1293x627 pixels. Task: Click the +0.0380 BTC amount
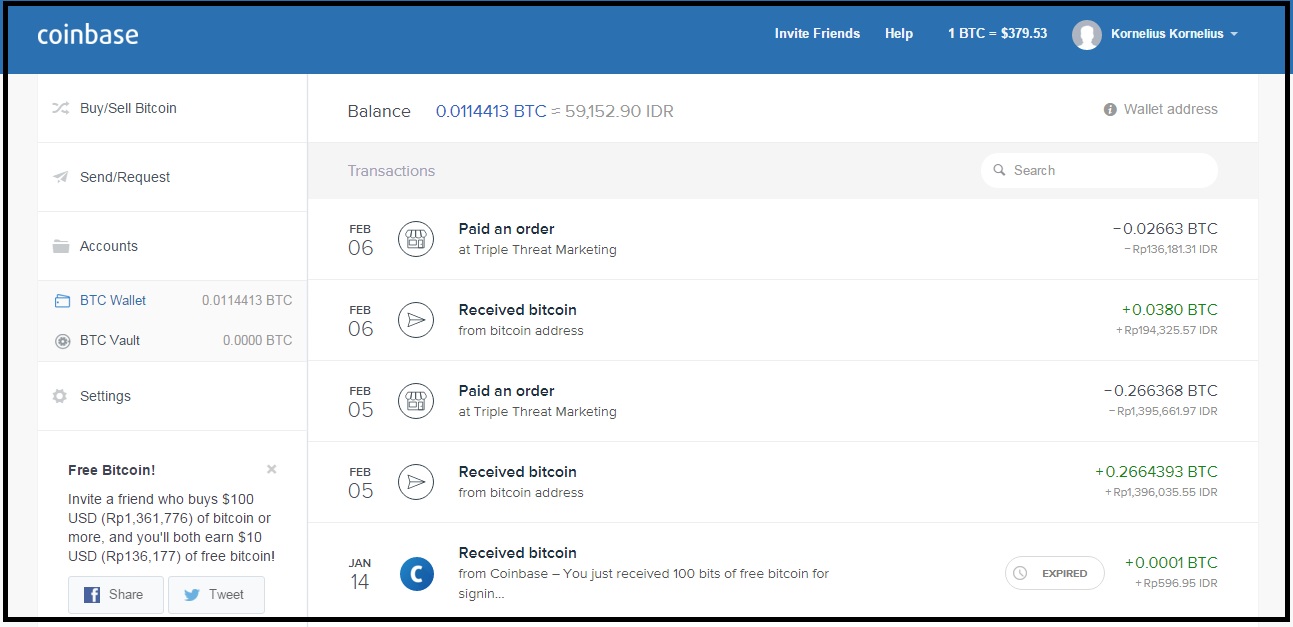click(x=1170, y=310)
